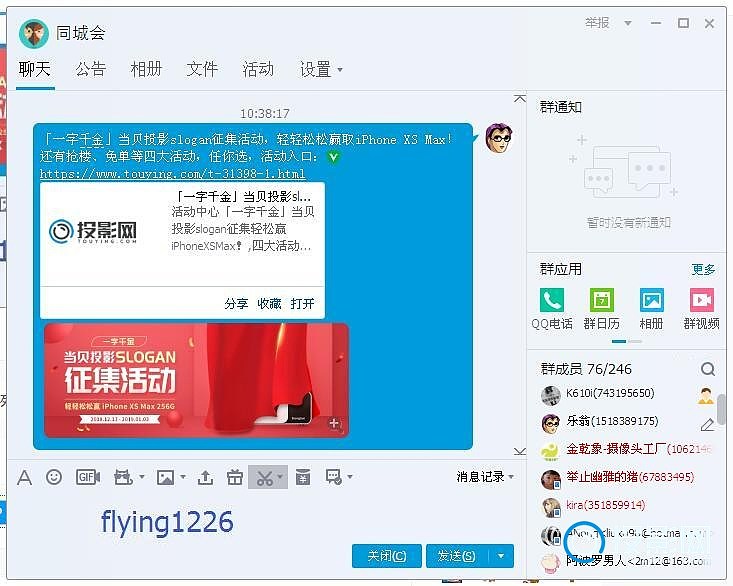Click the 关闭(C) button

click(x=387, y=556)
